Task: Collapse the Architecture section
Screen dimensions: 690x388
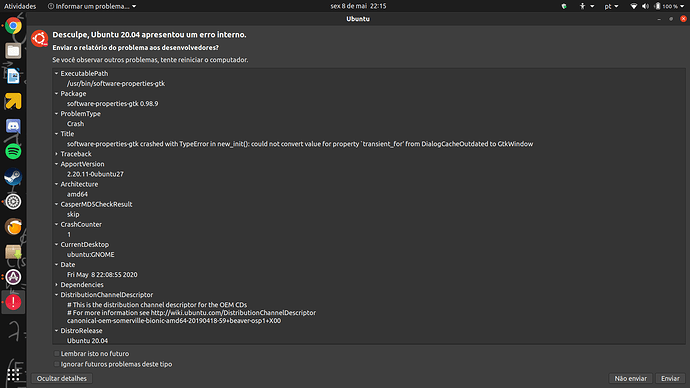Action: [x=56, y=184]
